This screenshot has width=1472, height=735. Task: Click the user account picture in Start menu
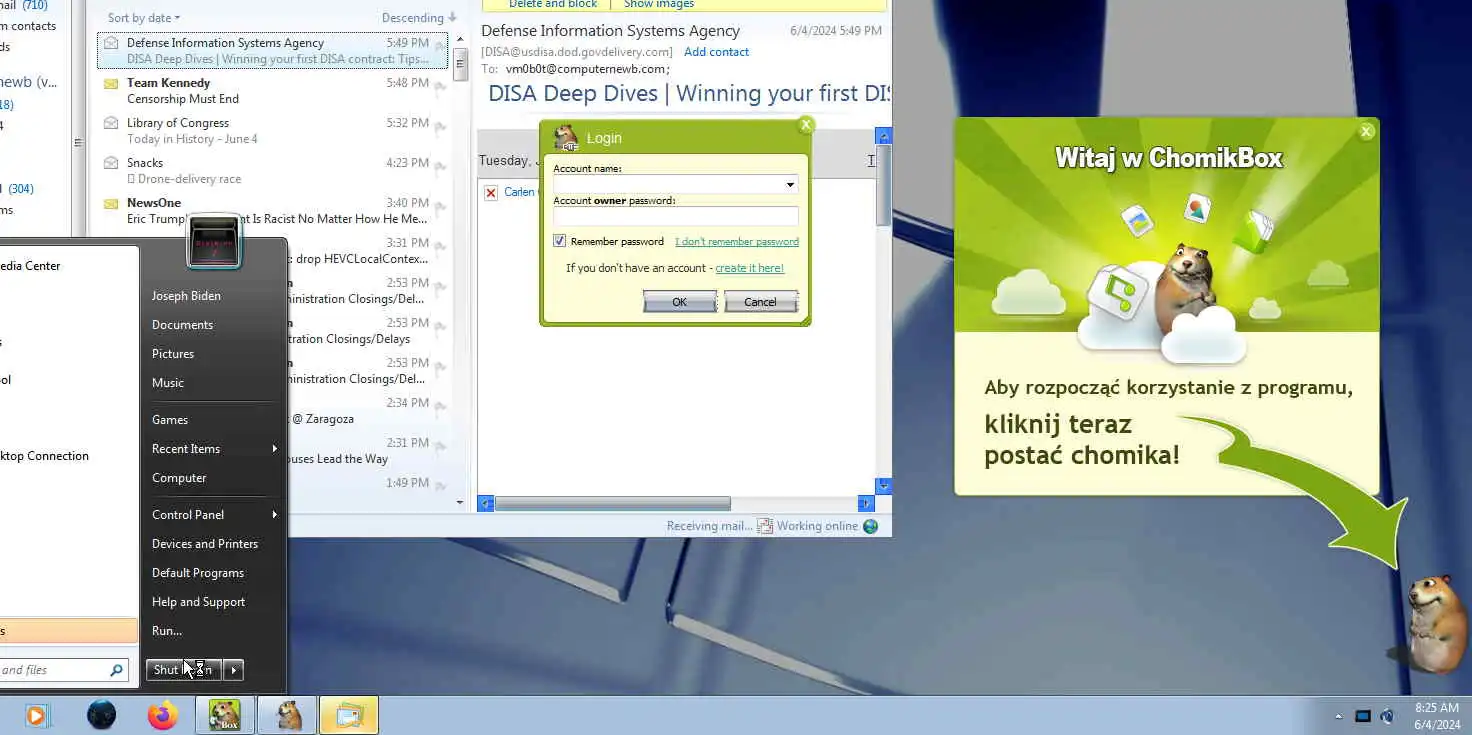click(x=214, y=242)
